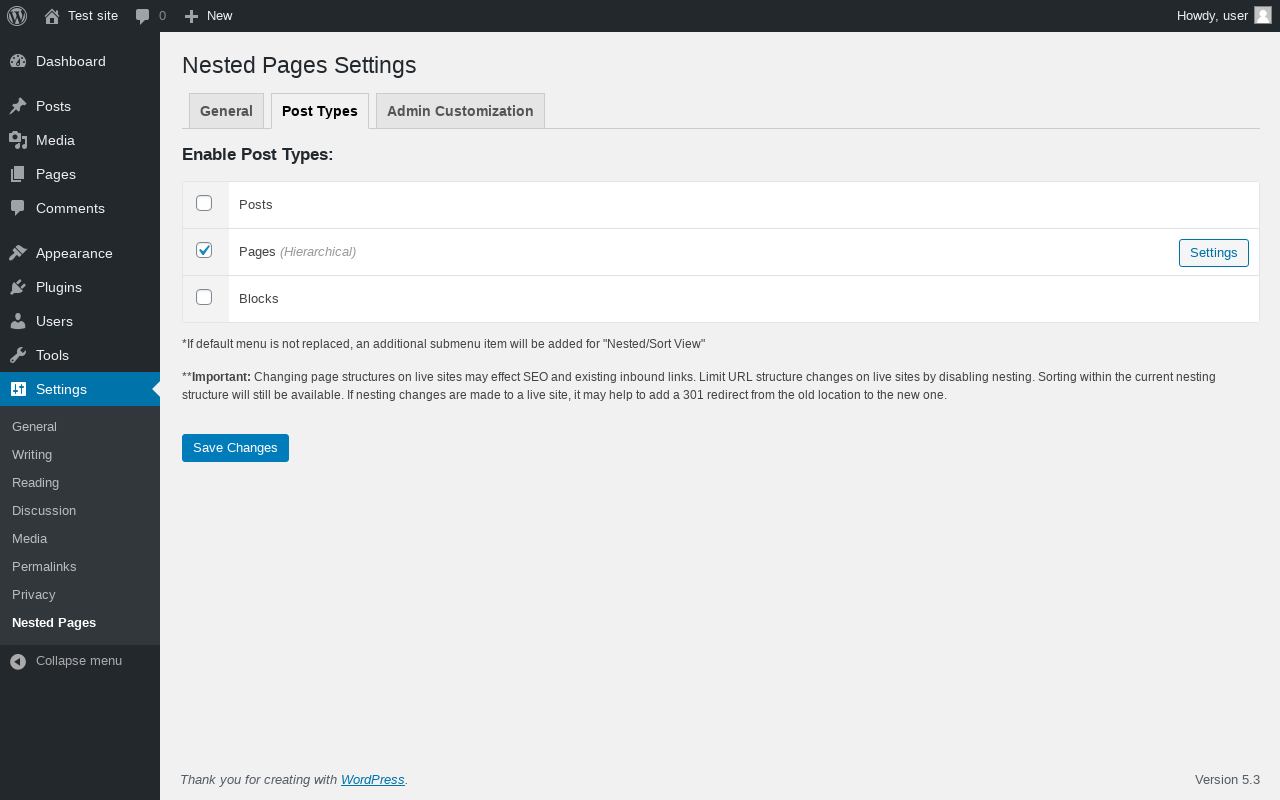
Task: Open the Comments sidebar menu label
Action: pyautogui.click(x=70, y=208)
